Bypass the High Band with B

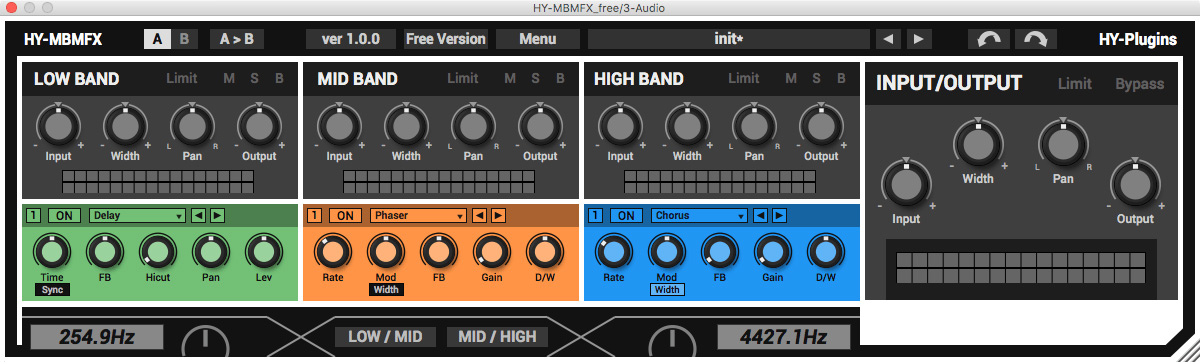tap(842, 79)
